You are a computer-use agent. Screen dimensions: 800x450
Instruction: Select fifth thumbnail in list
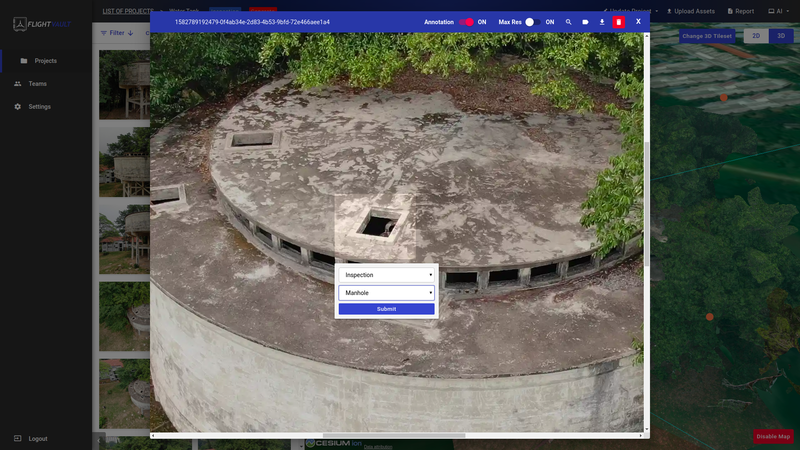(x=124, y=394)
